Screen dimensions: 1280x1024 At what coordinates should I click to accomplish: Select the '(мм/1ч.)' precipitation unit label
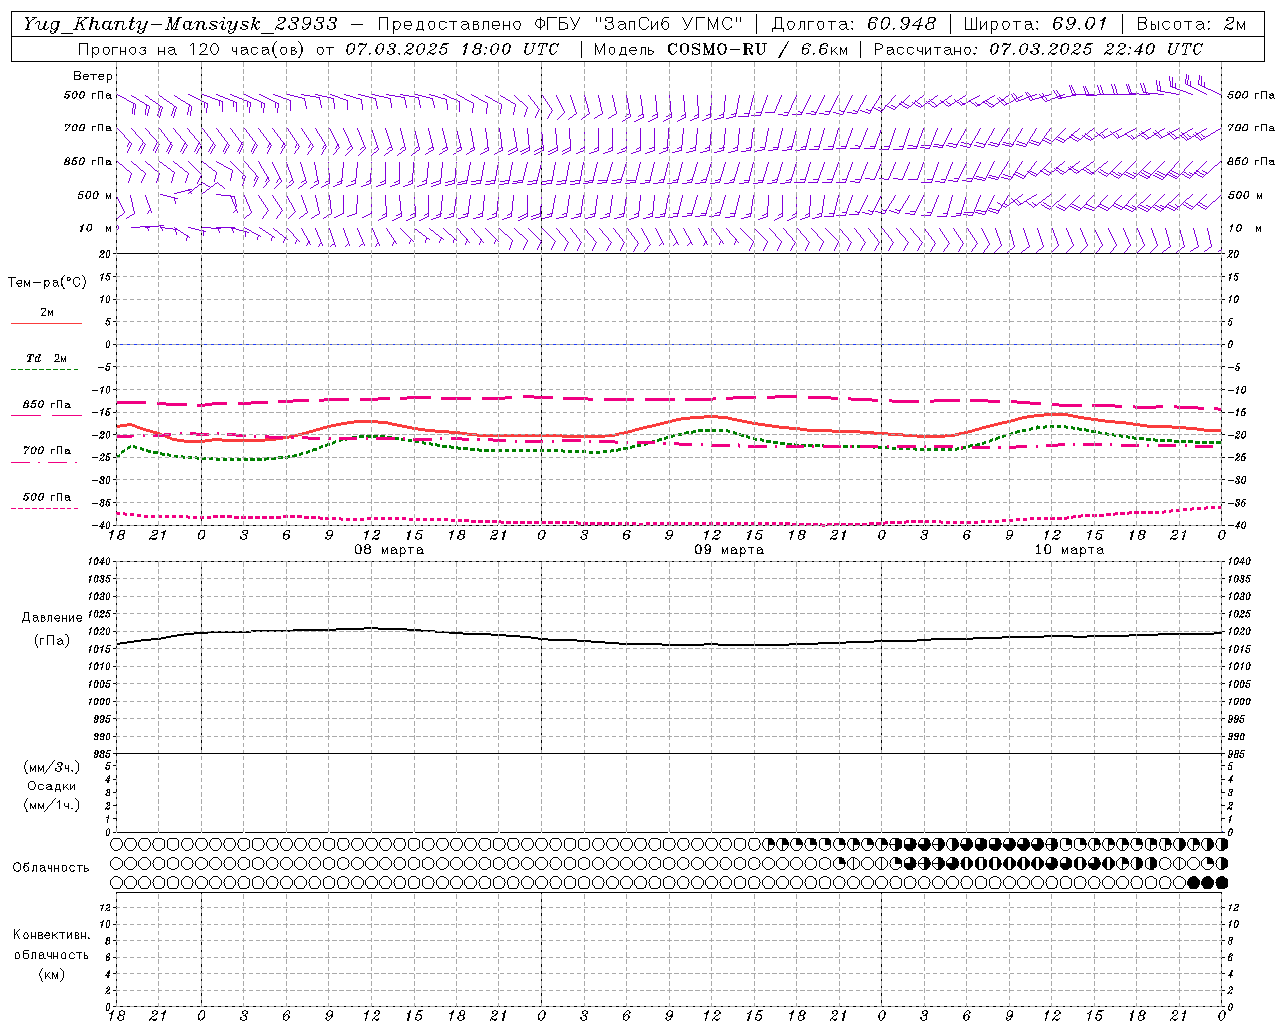[x=52, y=805]
